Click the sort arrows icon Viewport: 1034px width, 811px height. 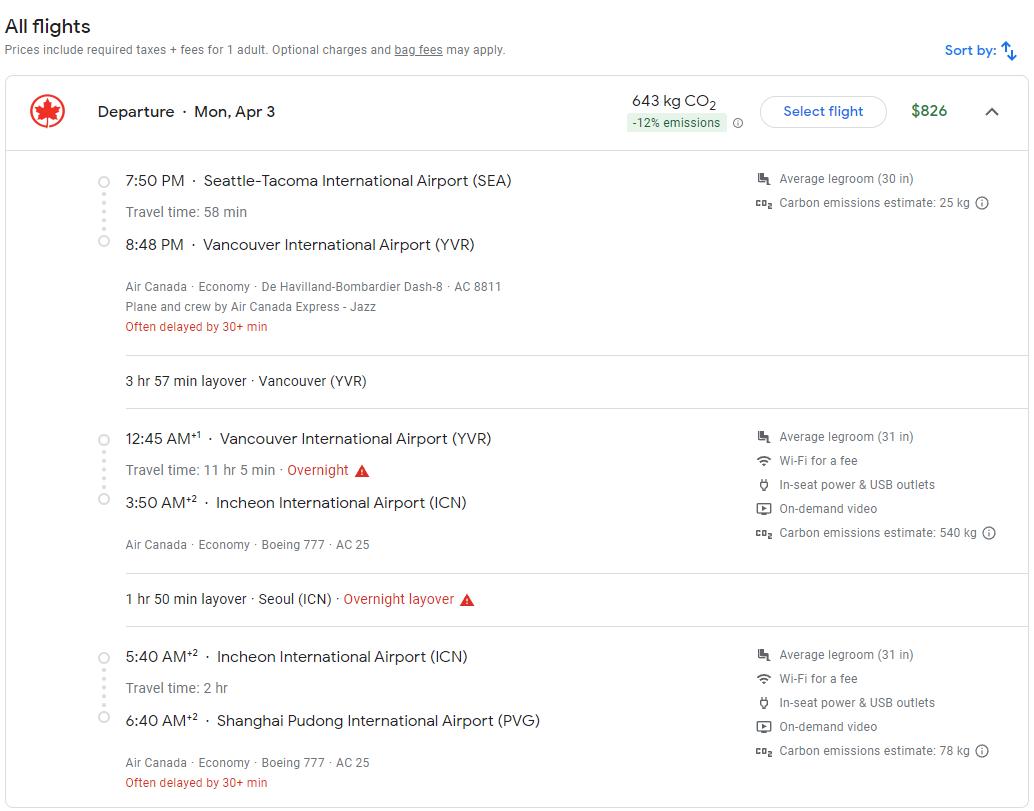coord(1009,50)
